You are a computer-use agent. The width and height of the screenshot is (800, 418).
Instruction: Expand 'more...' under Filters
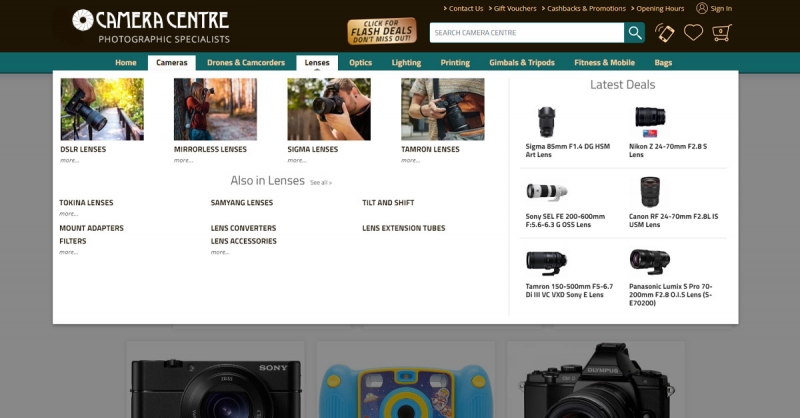69,252
